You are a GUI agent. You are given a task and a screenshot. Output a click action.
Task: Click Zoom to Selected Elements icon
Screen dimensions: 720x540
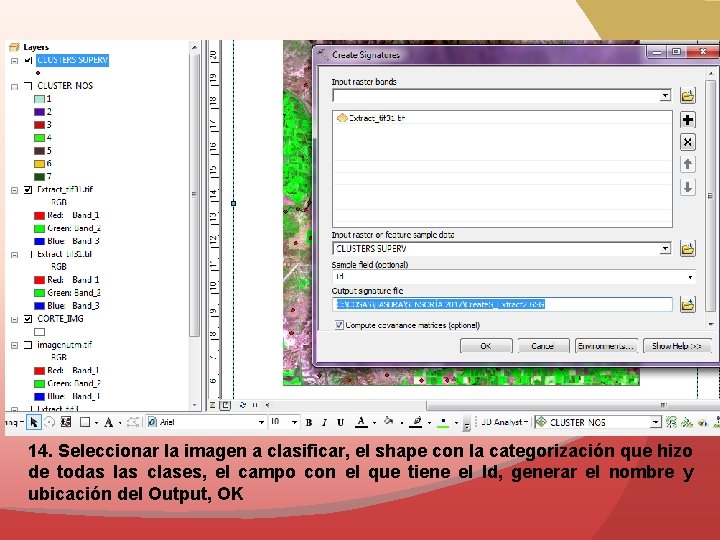click(66, 422)
